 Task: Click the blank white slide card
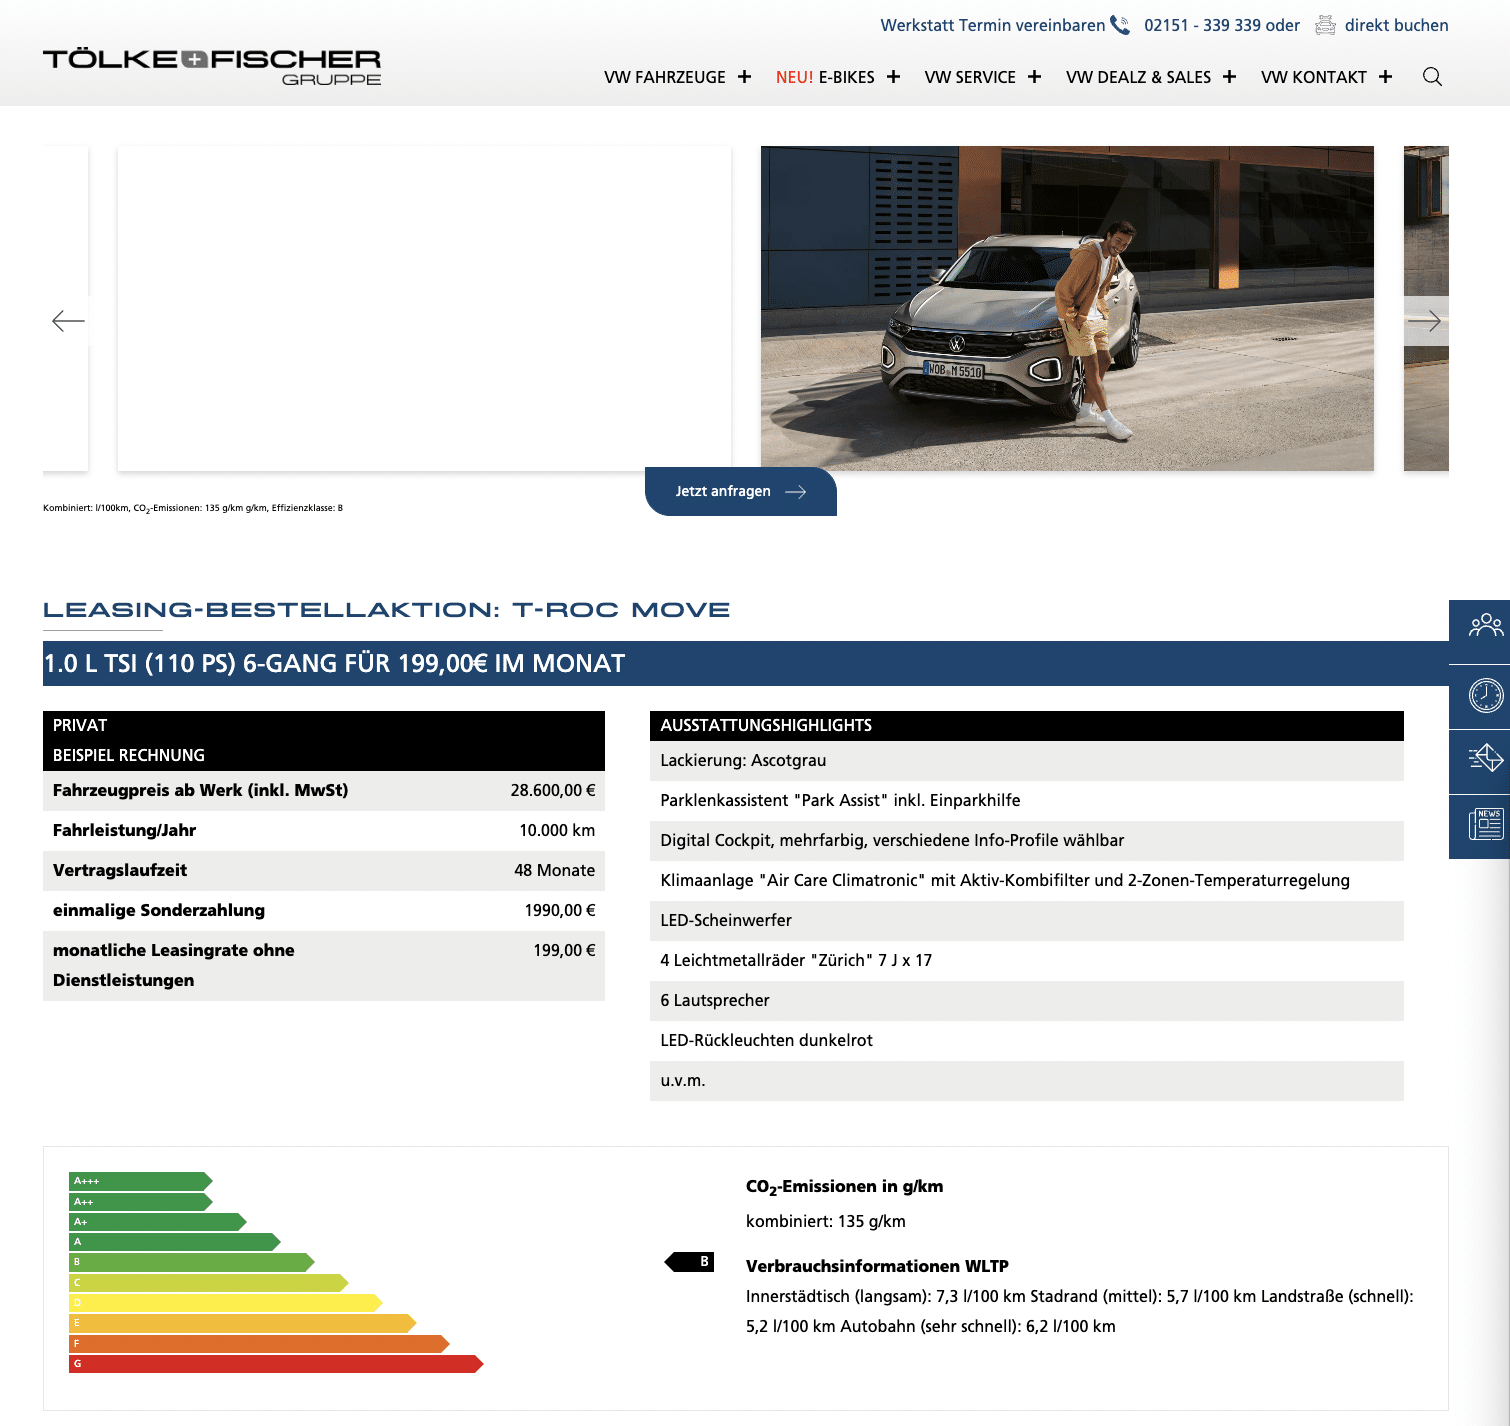point(424,308)
